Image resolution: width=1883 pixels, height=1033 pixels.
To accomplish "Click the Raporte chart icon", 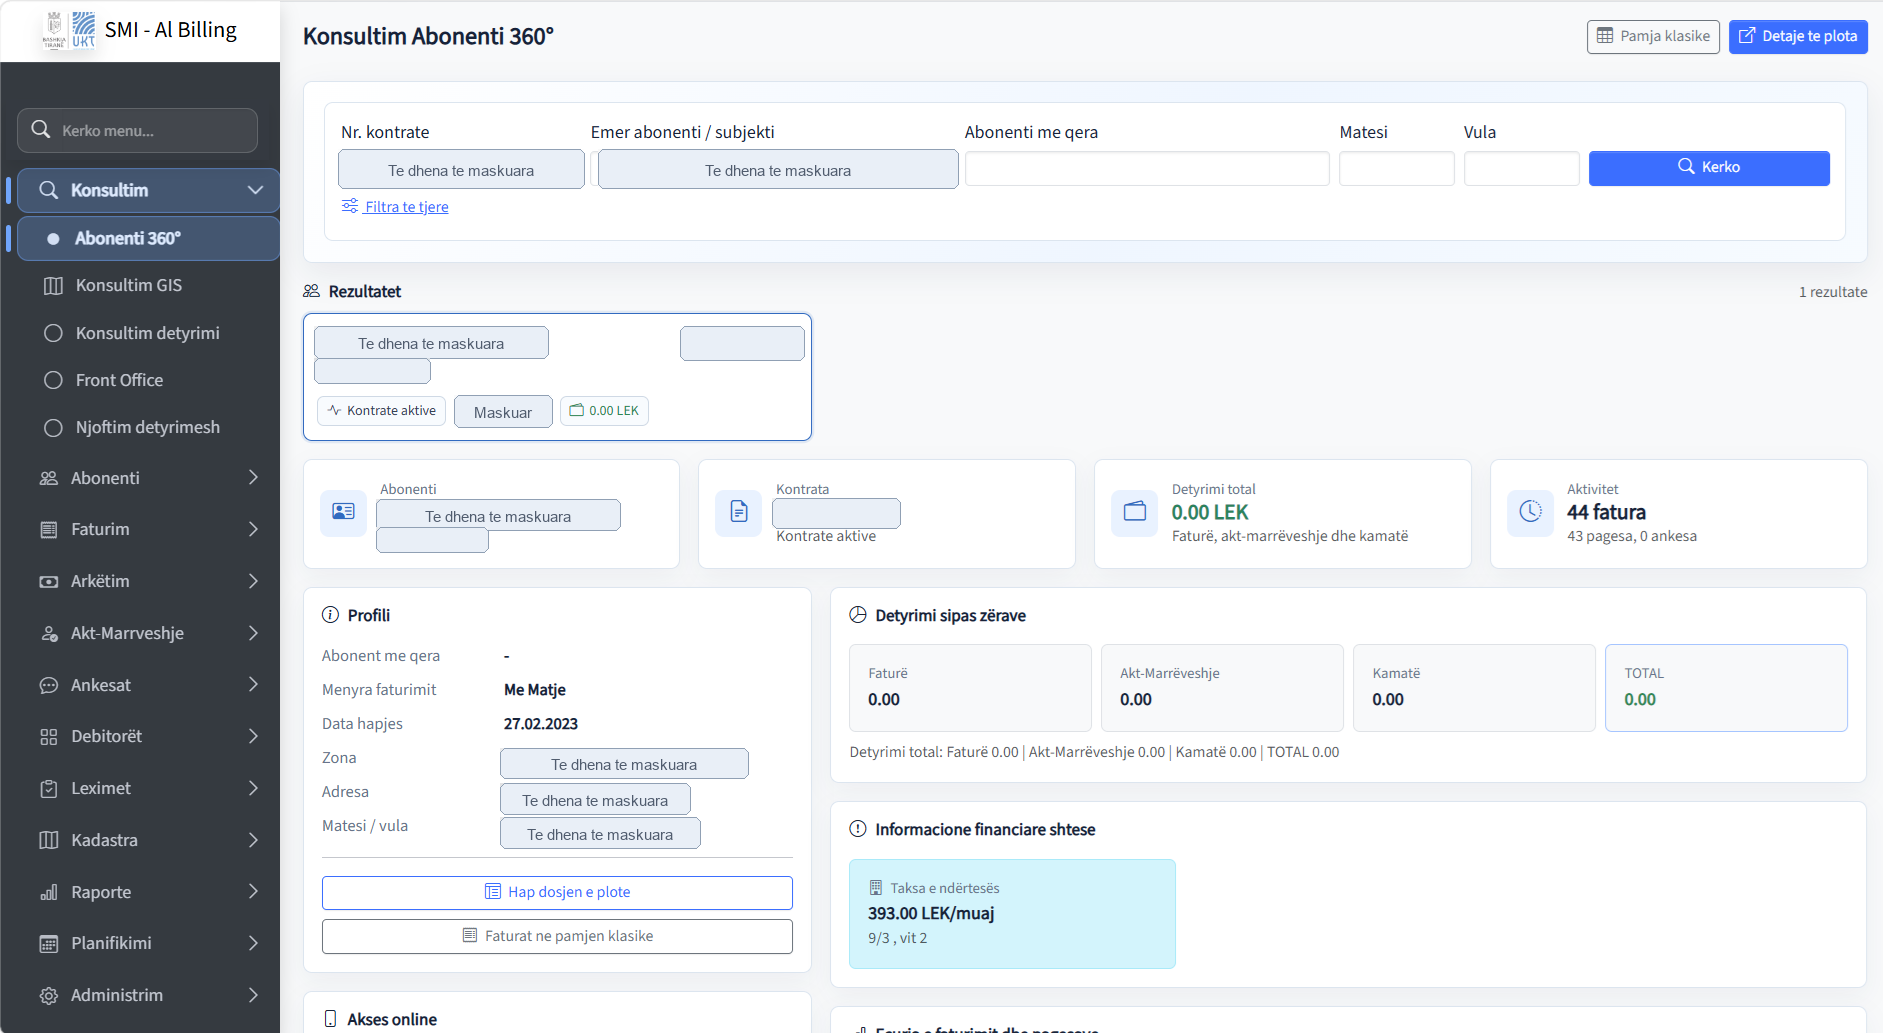I will point(48,892).
